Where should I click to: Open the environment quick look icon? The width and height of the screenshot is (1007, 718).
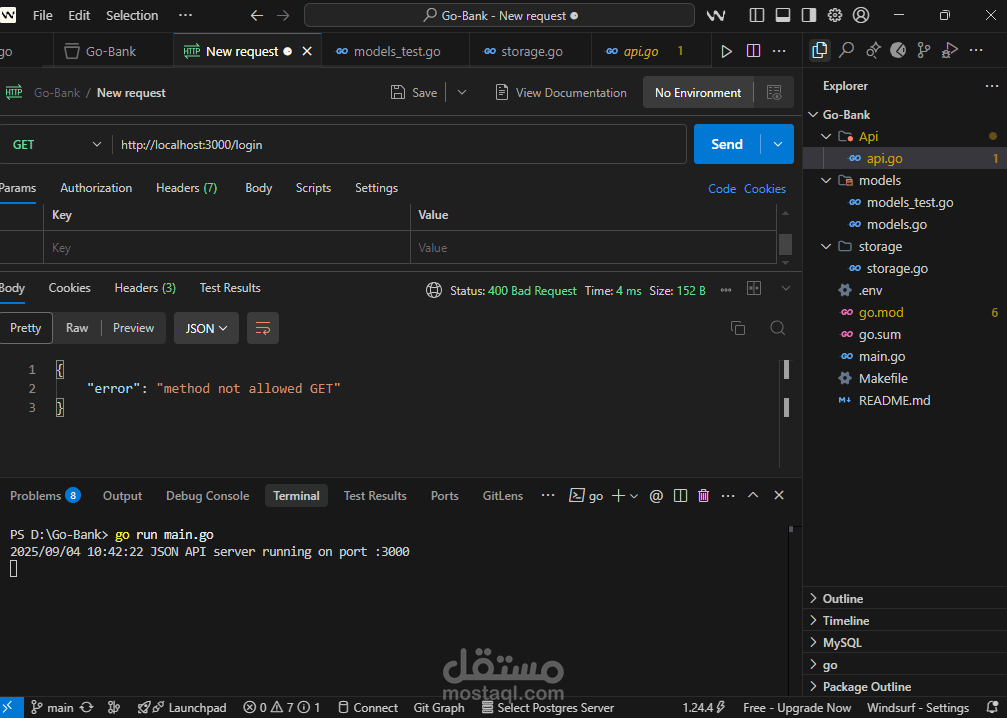pyautogui.click(x=774, y=92)
